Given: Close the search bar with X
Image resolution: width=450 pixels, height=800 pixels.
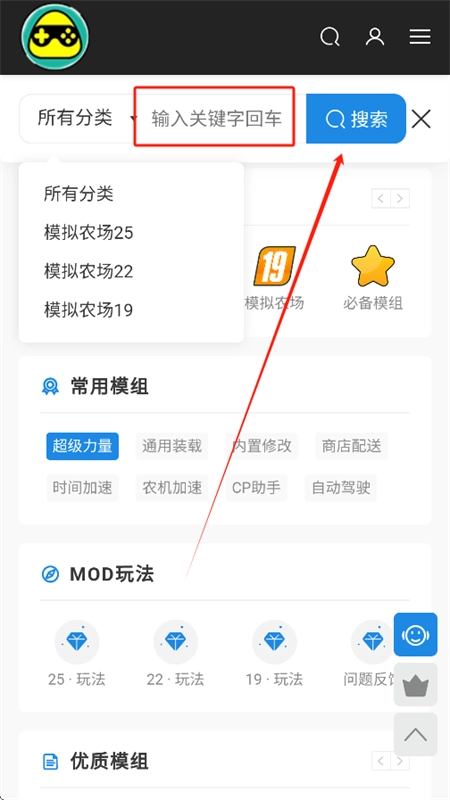Looking at the screenshot, I should click(x=421, y=119).
